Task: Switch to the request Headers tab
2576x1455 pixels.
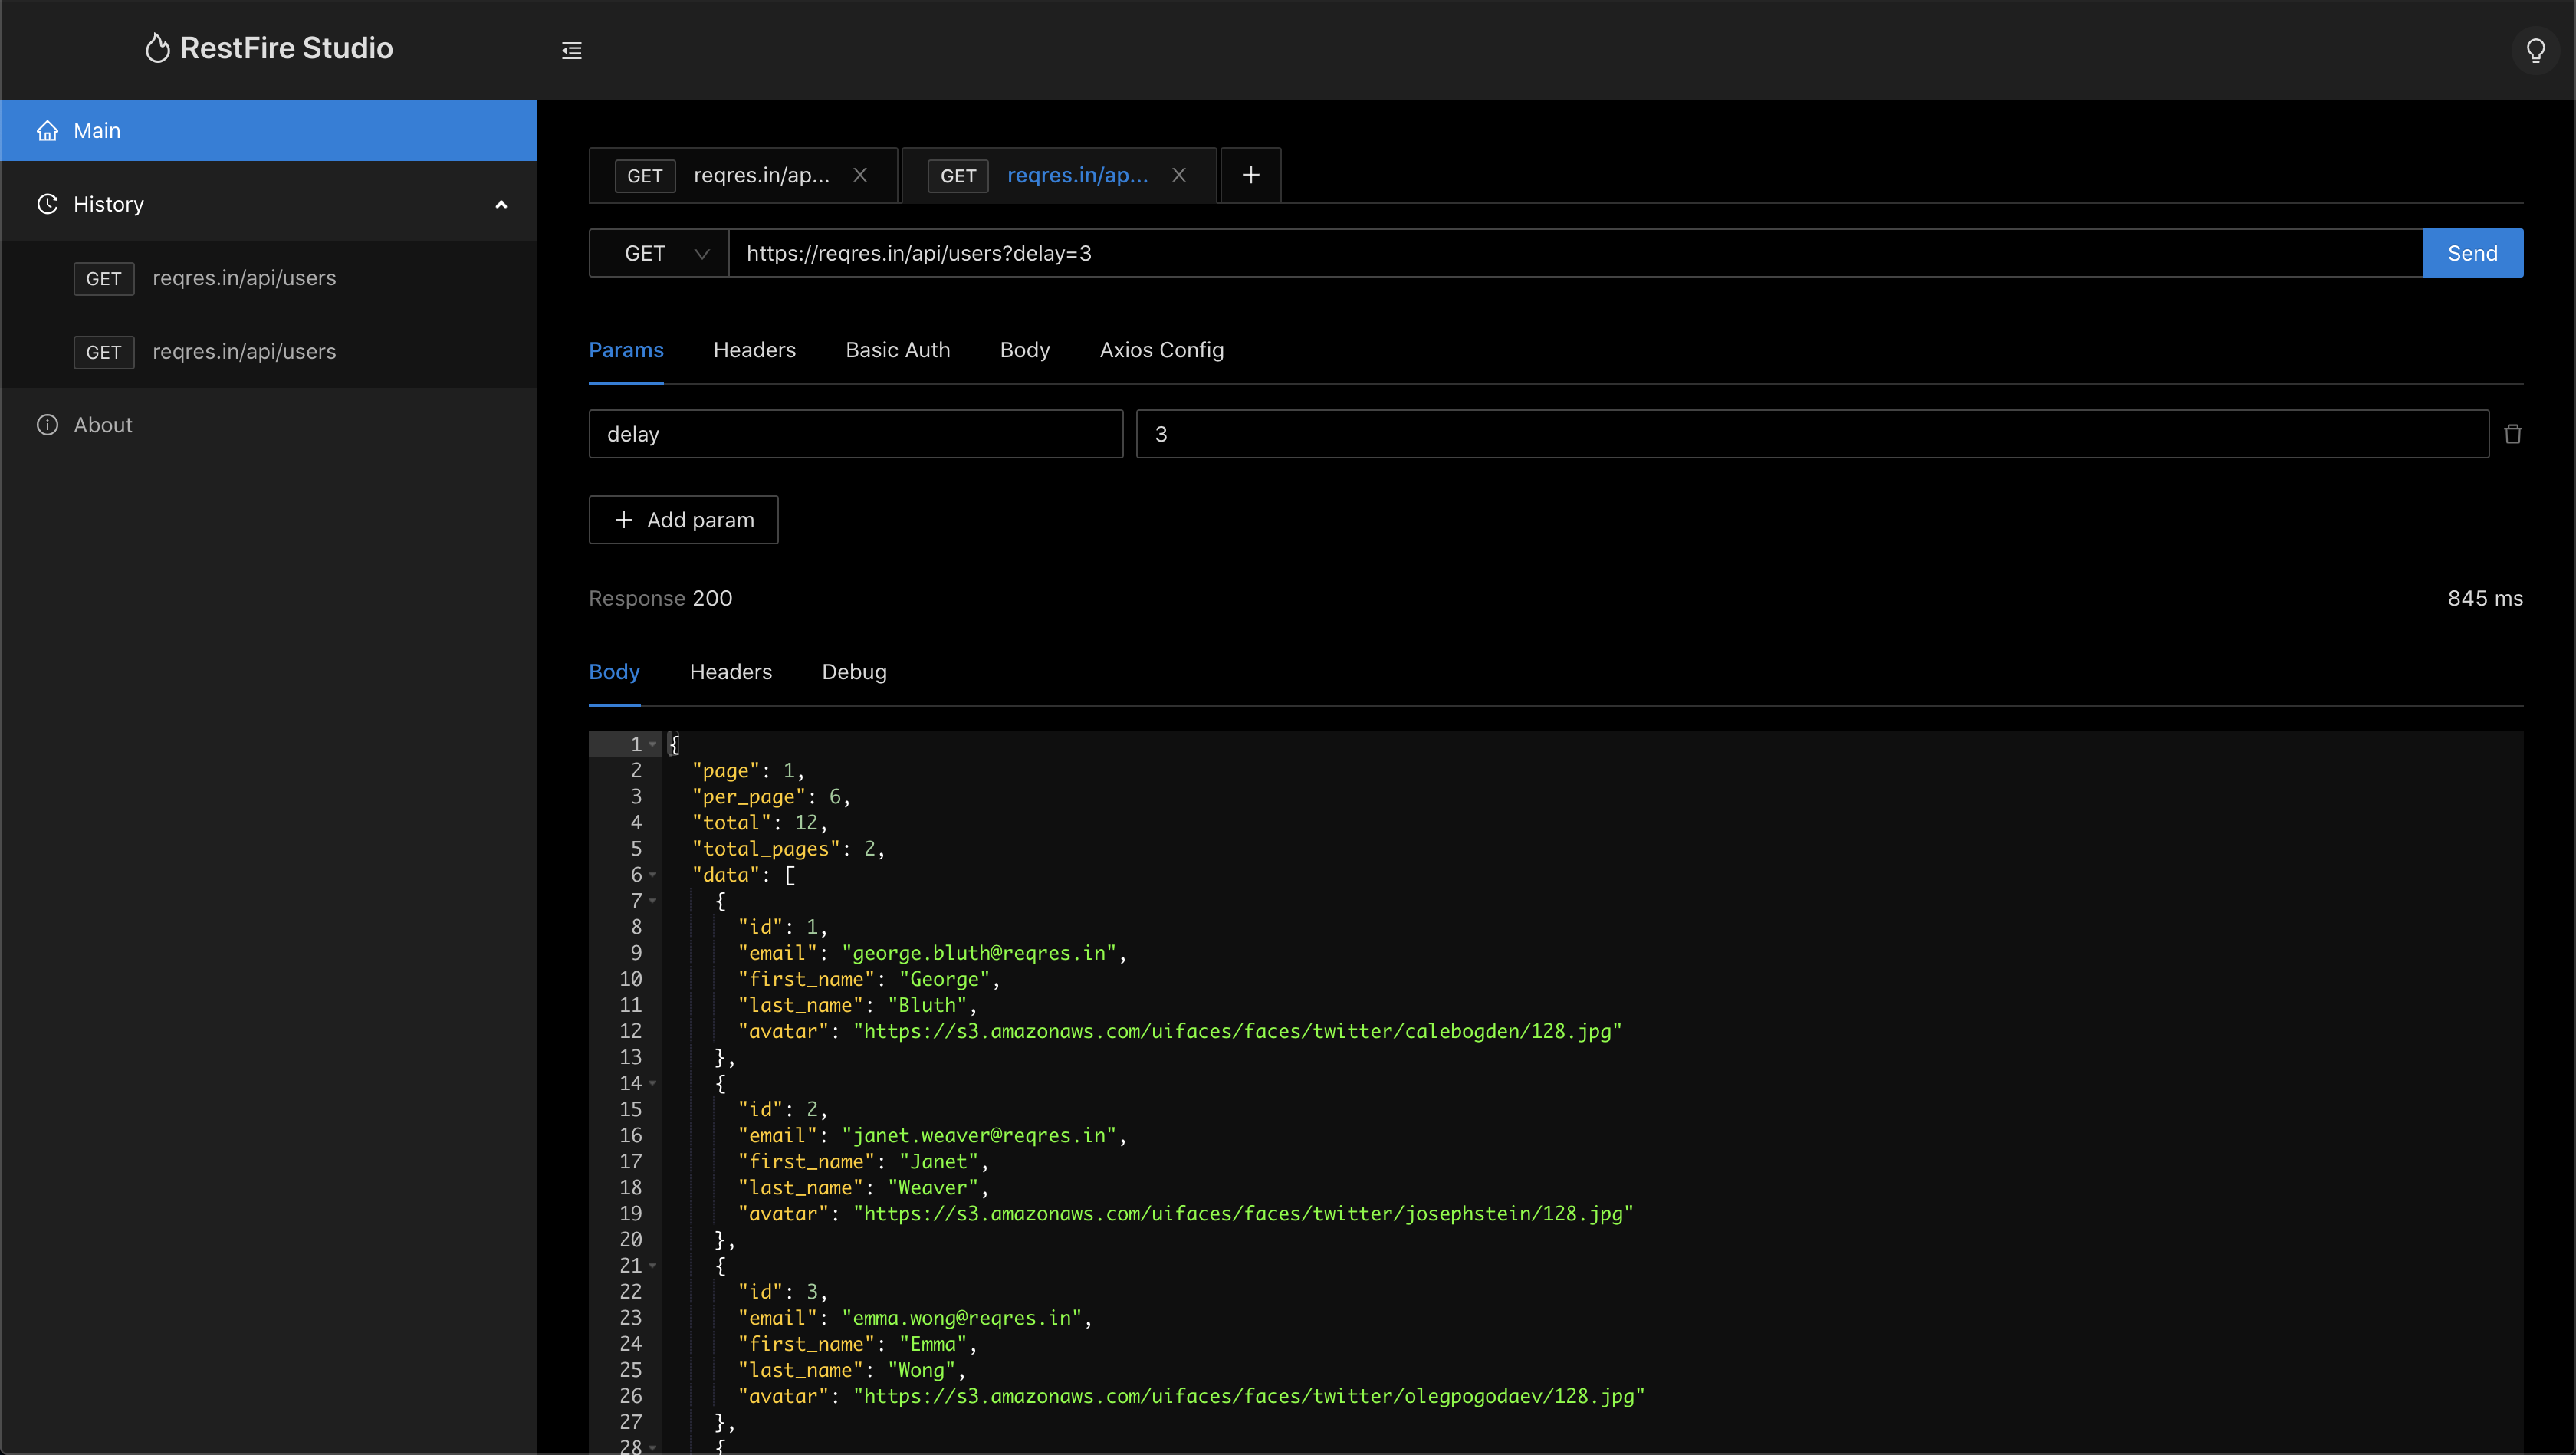Action: click(x=754, y=350)
